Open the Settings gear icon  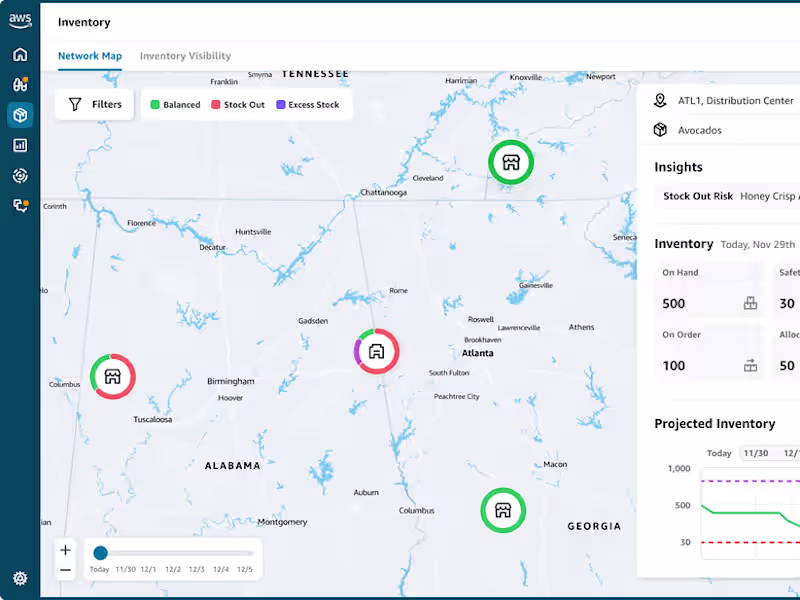[x=20, y=578]
